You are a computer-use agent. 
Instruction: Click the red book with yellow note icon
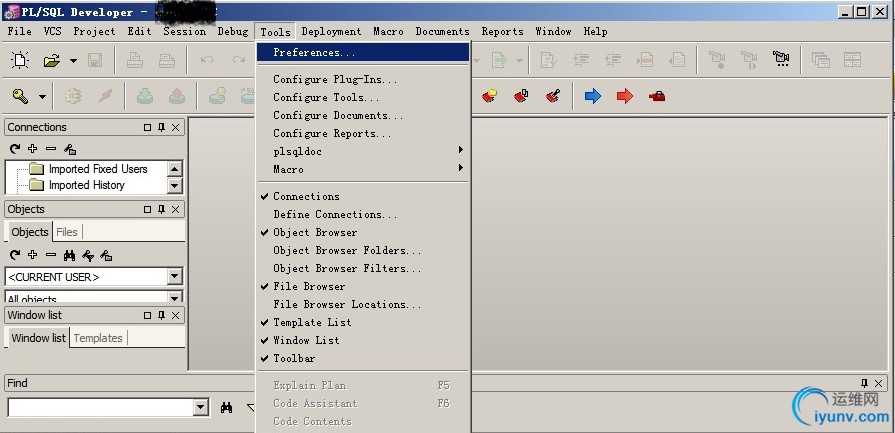click(489, 96)
